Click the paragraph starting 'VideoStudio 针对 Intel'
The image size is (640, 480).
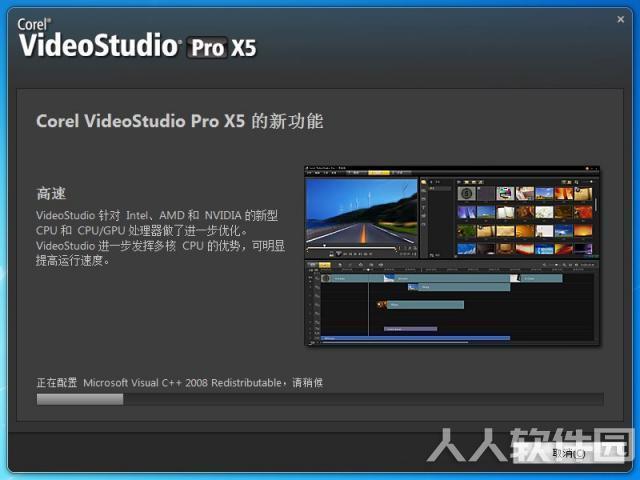tap(160, 238)
